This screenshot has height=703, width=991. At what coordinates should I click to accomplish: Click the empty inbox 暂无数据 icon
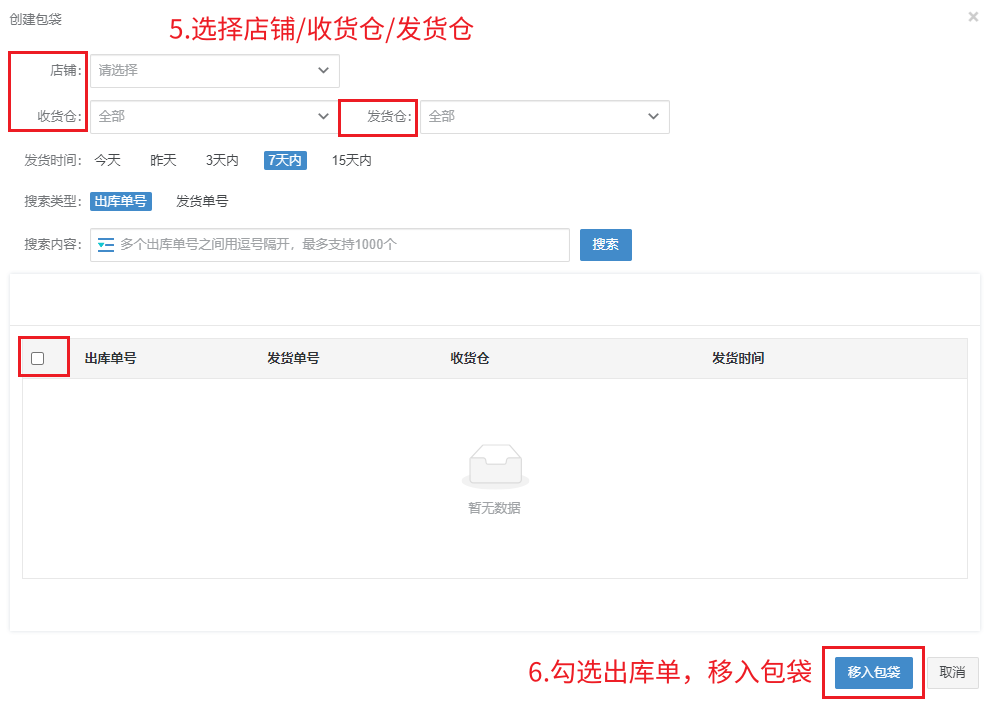pos(496,467)
